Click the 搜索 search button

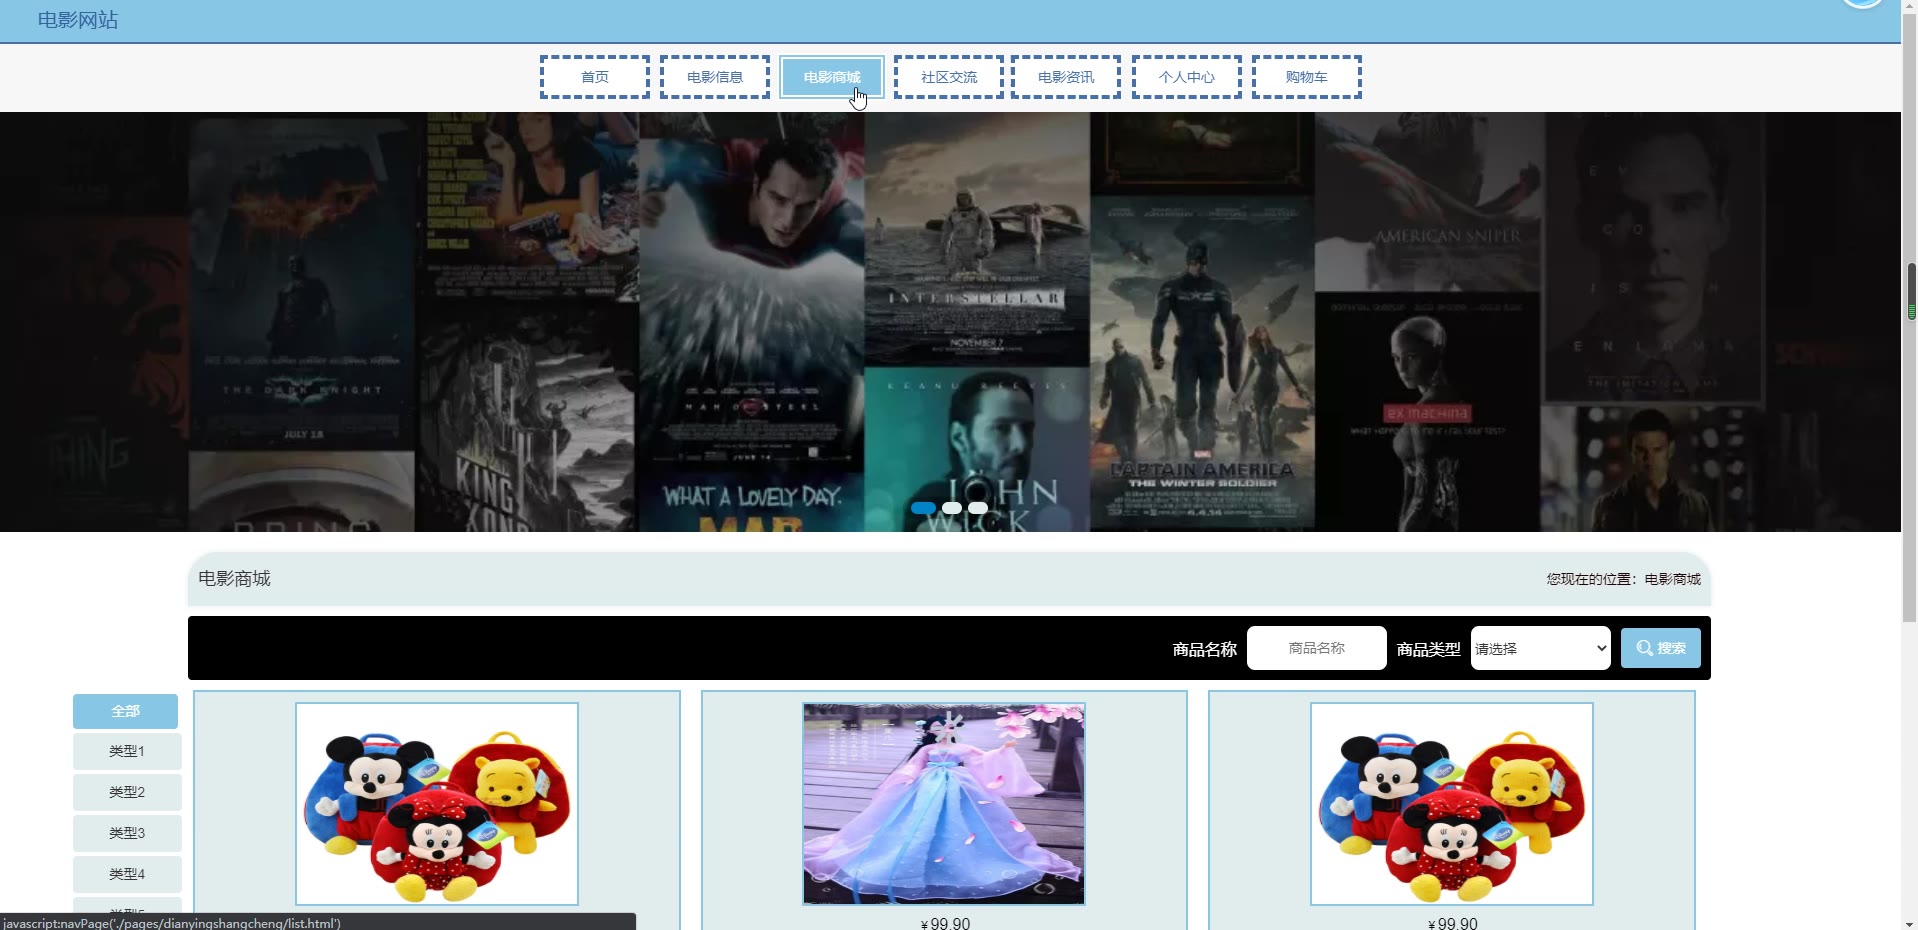pos(1660,648)
